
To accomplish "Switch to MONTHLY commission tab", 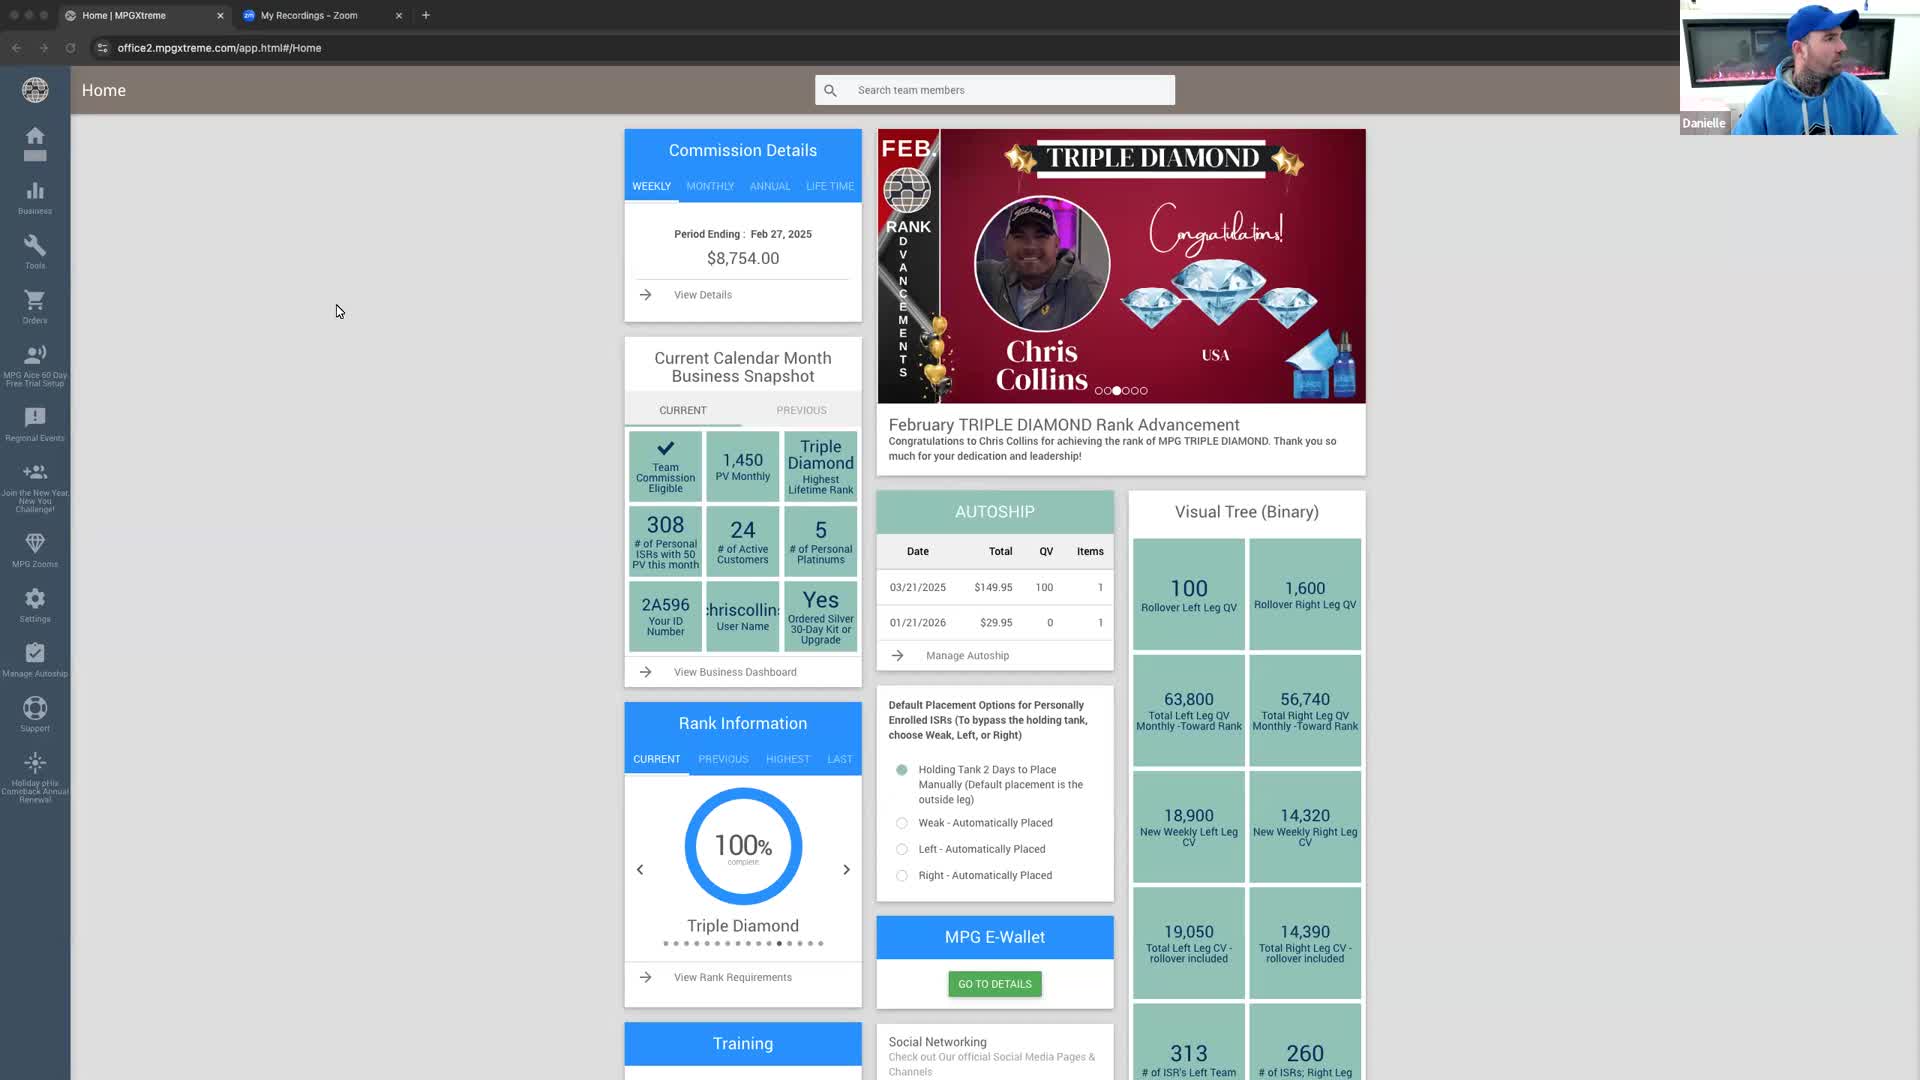I will click(709, 186).
